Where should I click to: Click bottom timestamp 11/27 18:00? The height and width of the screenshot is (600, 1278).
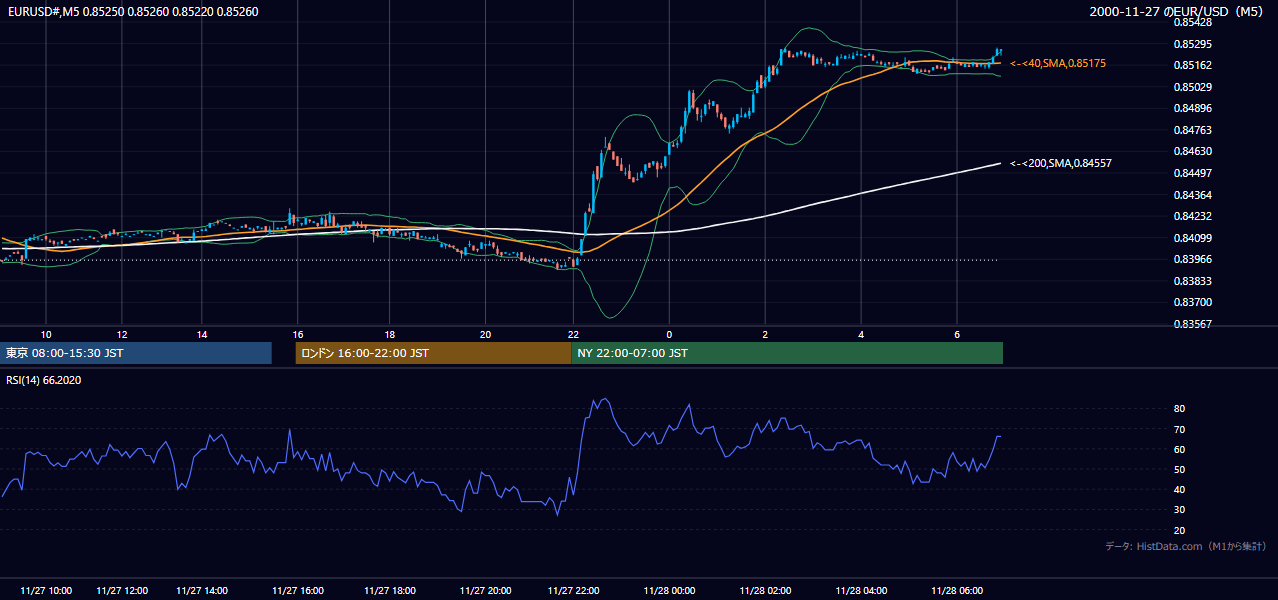coord(390,591)
